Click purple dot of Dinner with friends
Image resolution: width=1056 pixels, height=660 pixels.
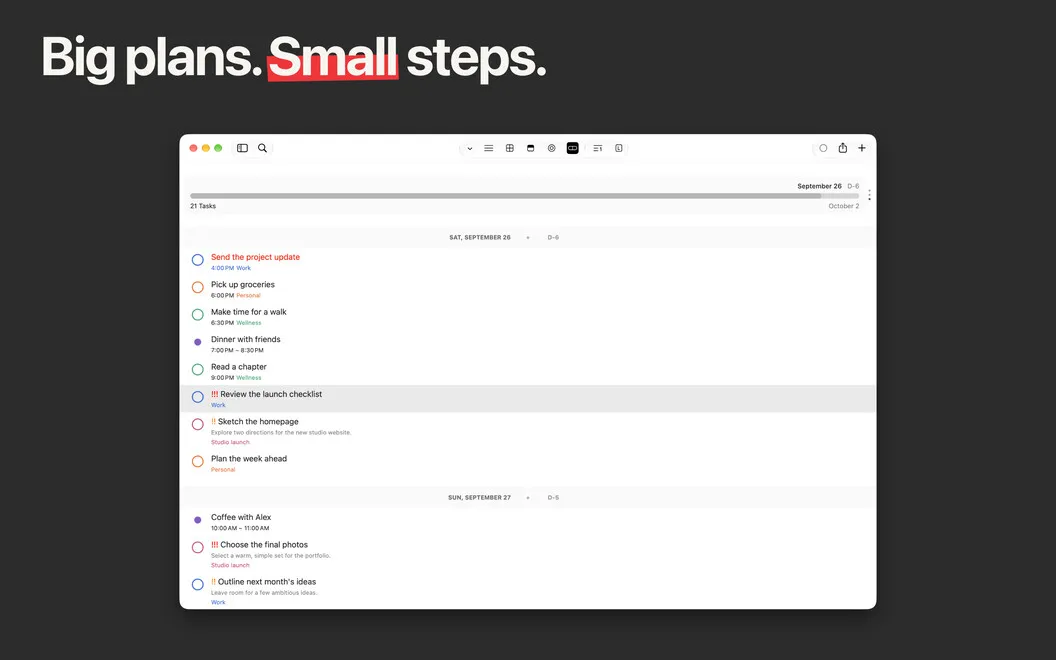(x=197, y=342)
